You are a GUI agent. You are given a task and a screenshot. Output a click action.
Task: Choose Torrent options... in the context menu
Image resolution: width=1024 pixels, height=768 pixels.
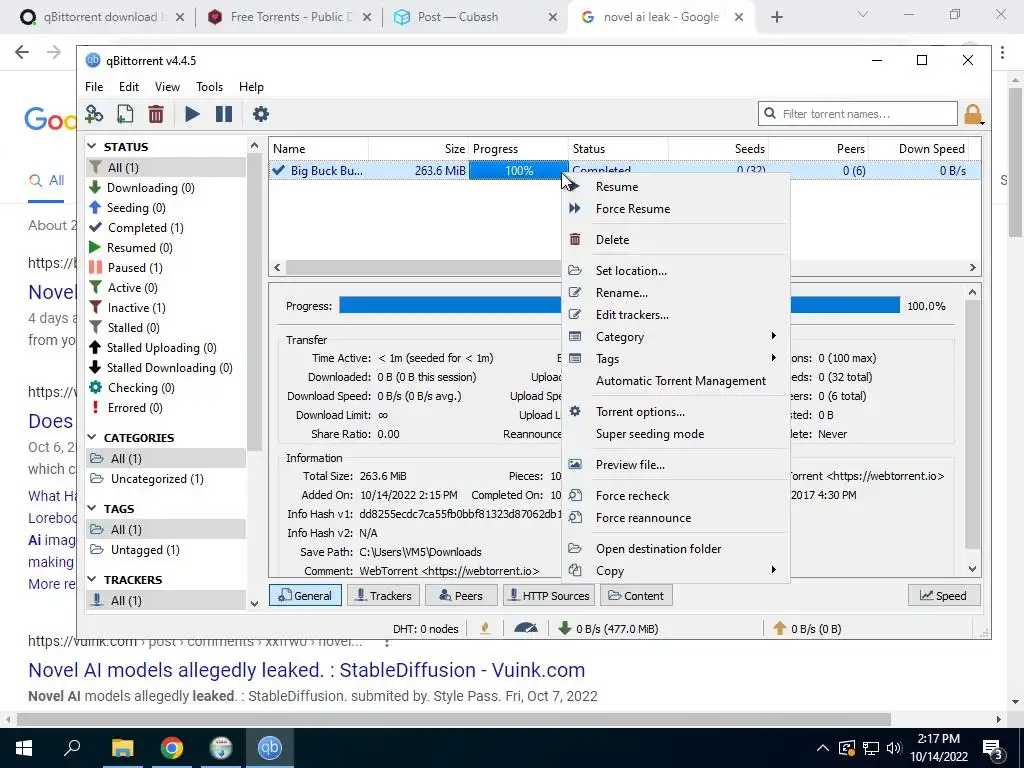point(676,412)
